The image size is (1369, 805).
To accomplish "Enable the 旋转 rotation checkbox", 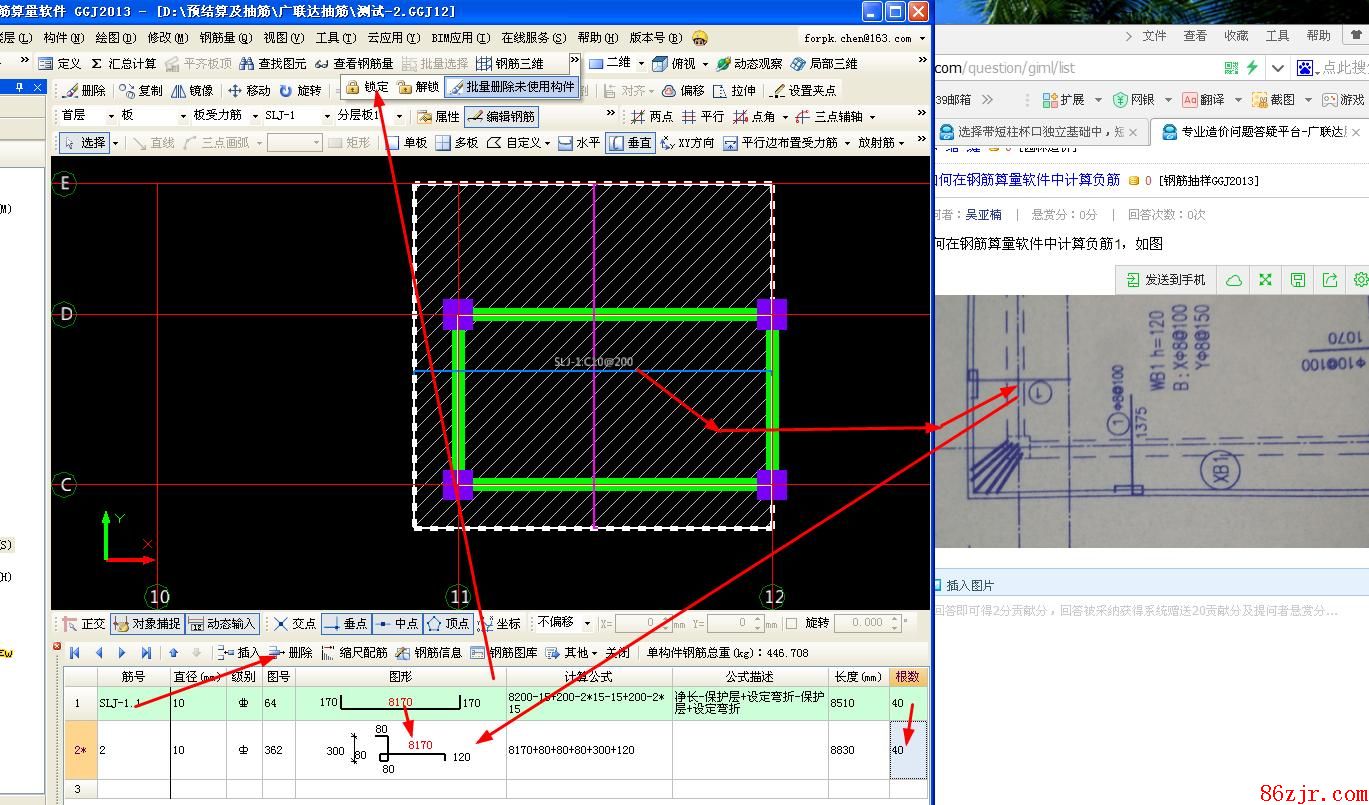I will coord(792,623).
